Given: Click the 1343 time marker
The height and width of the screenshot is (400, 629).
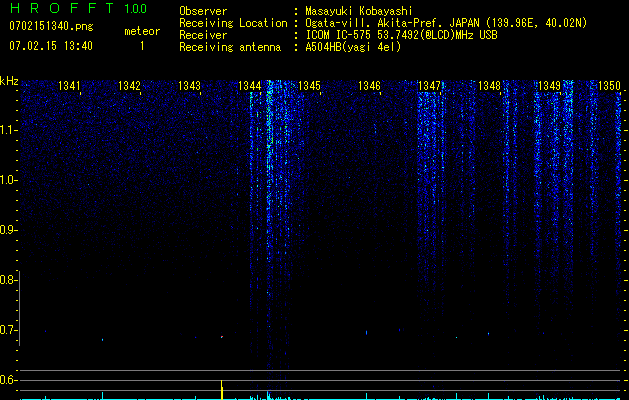Looking at the screenshot, I should click(x=189, y=86).
